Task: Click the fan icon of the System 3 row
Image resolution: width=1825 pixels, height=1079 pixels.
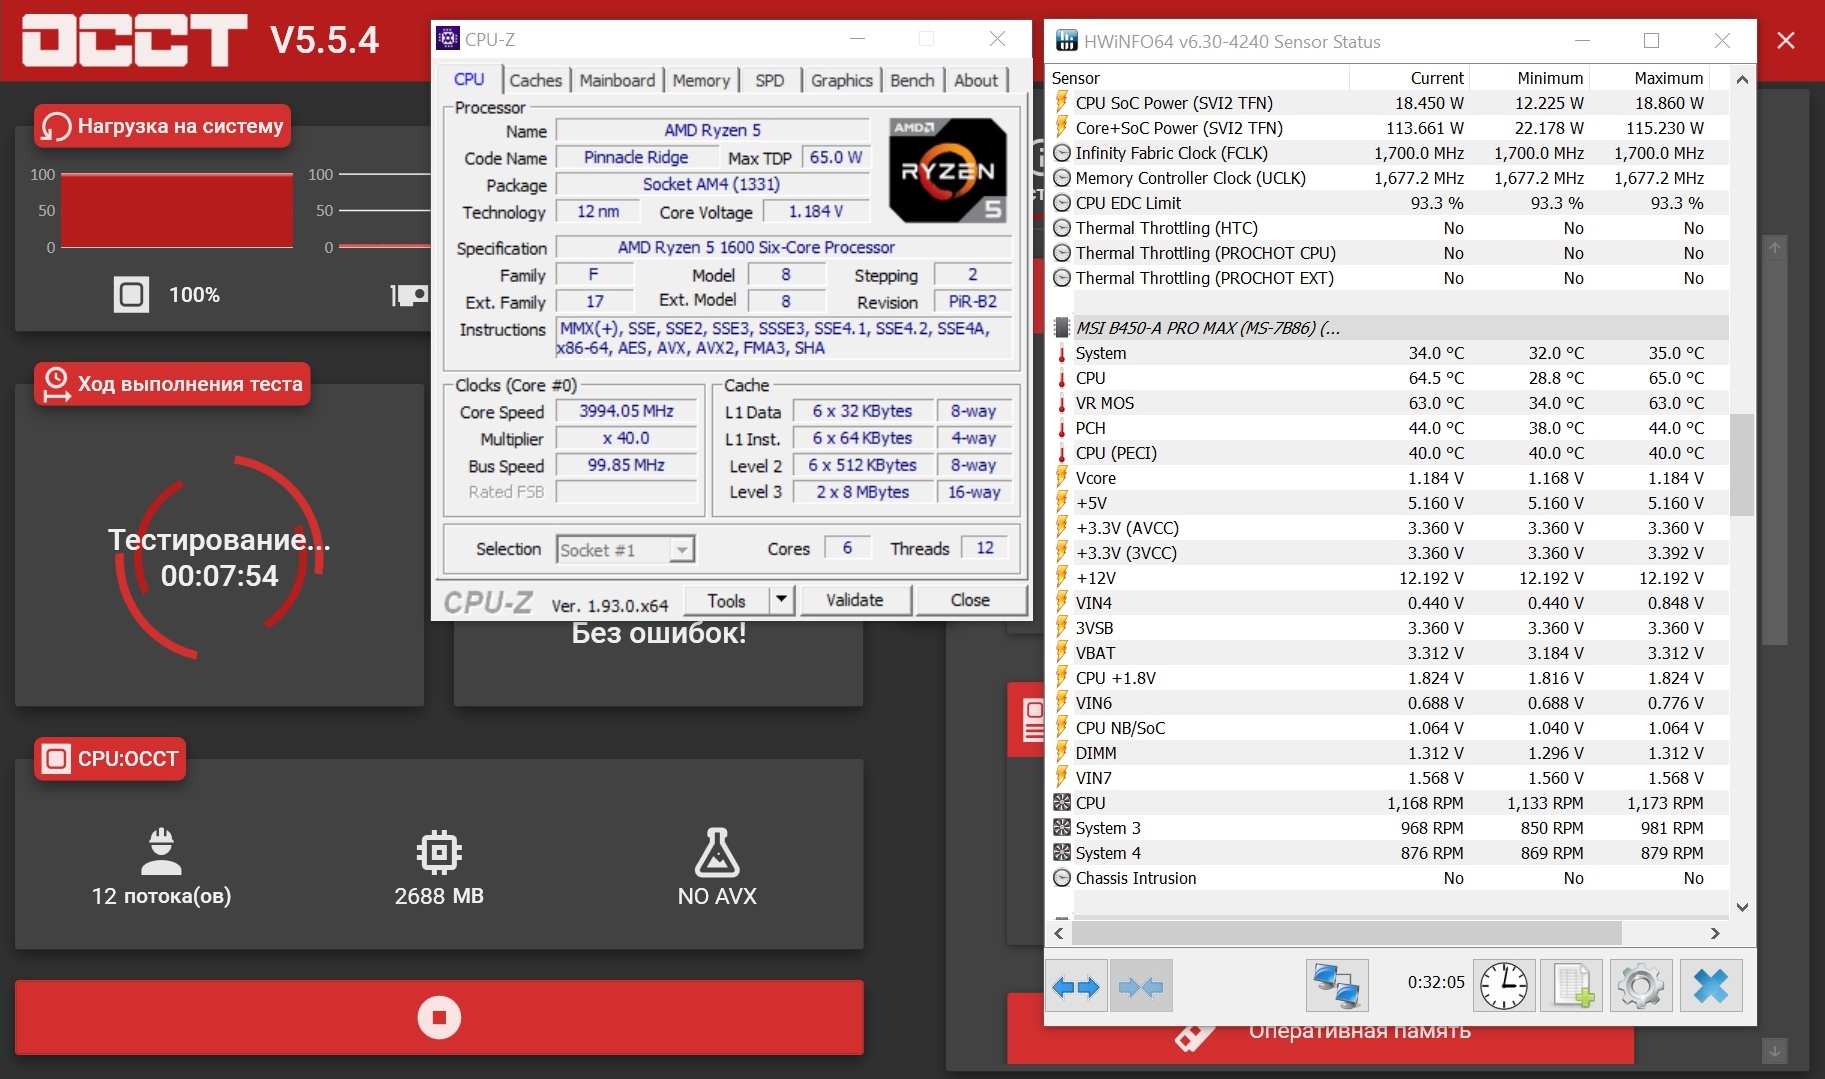Action: click(1061, 828)
